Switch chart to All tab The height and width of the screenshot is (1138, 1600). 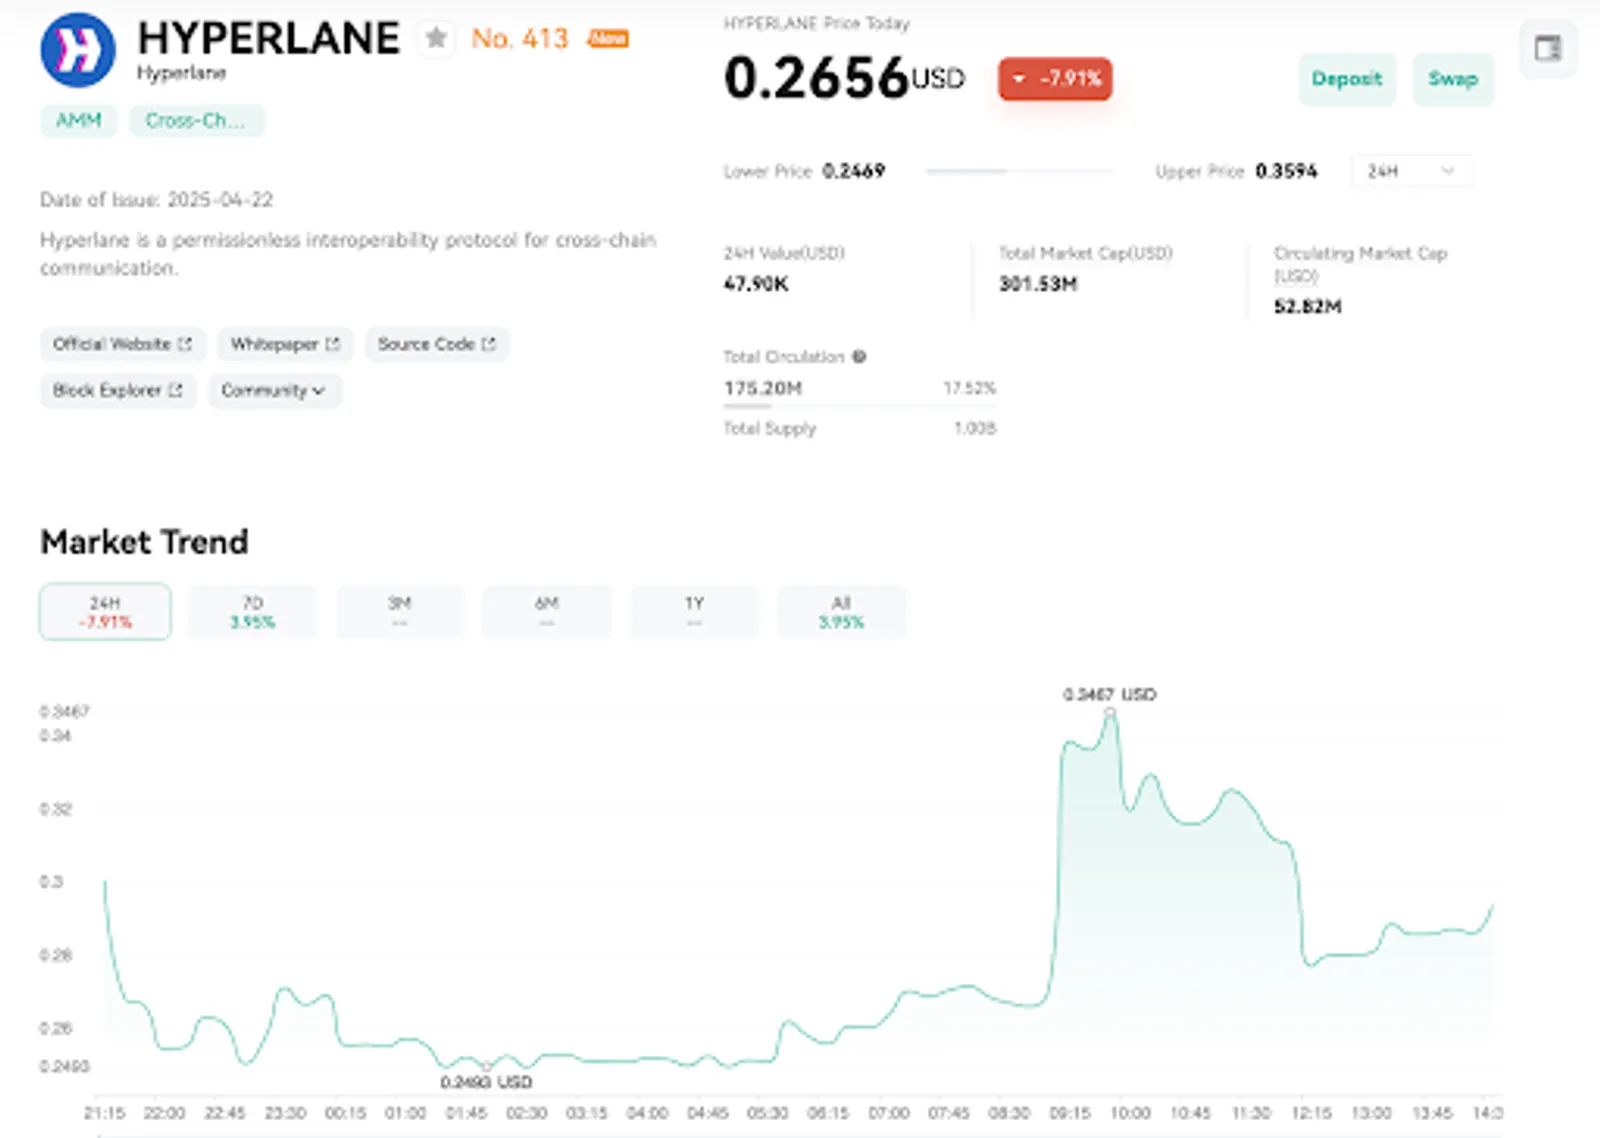tap(841, 612)
